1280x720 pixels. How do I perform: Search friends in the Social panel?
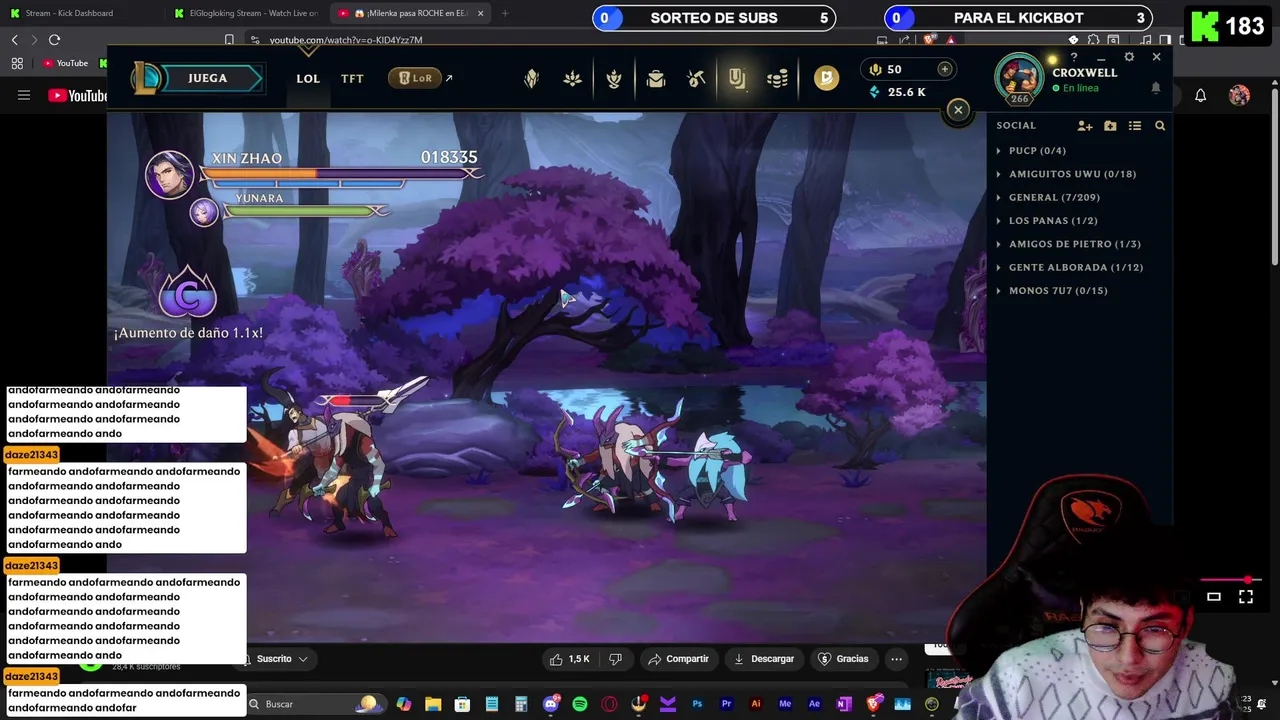[1160, 126]
